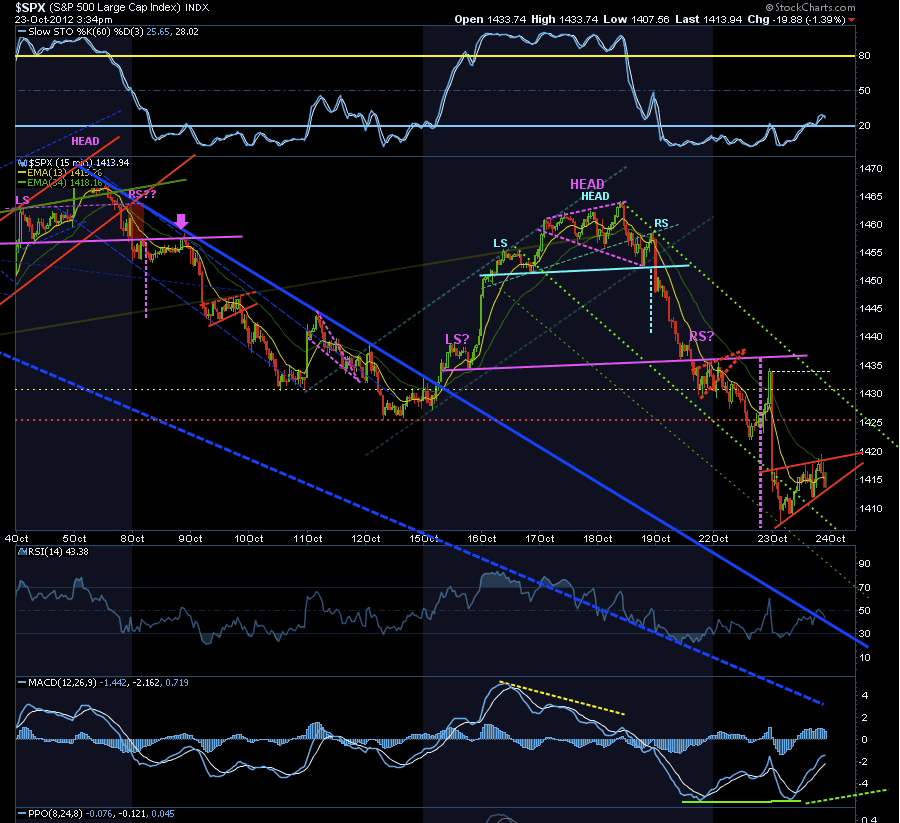Click the RSI 30 axis label
The height and width of the screenshot is (823, 900).
(x=864, y=634)
